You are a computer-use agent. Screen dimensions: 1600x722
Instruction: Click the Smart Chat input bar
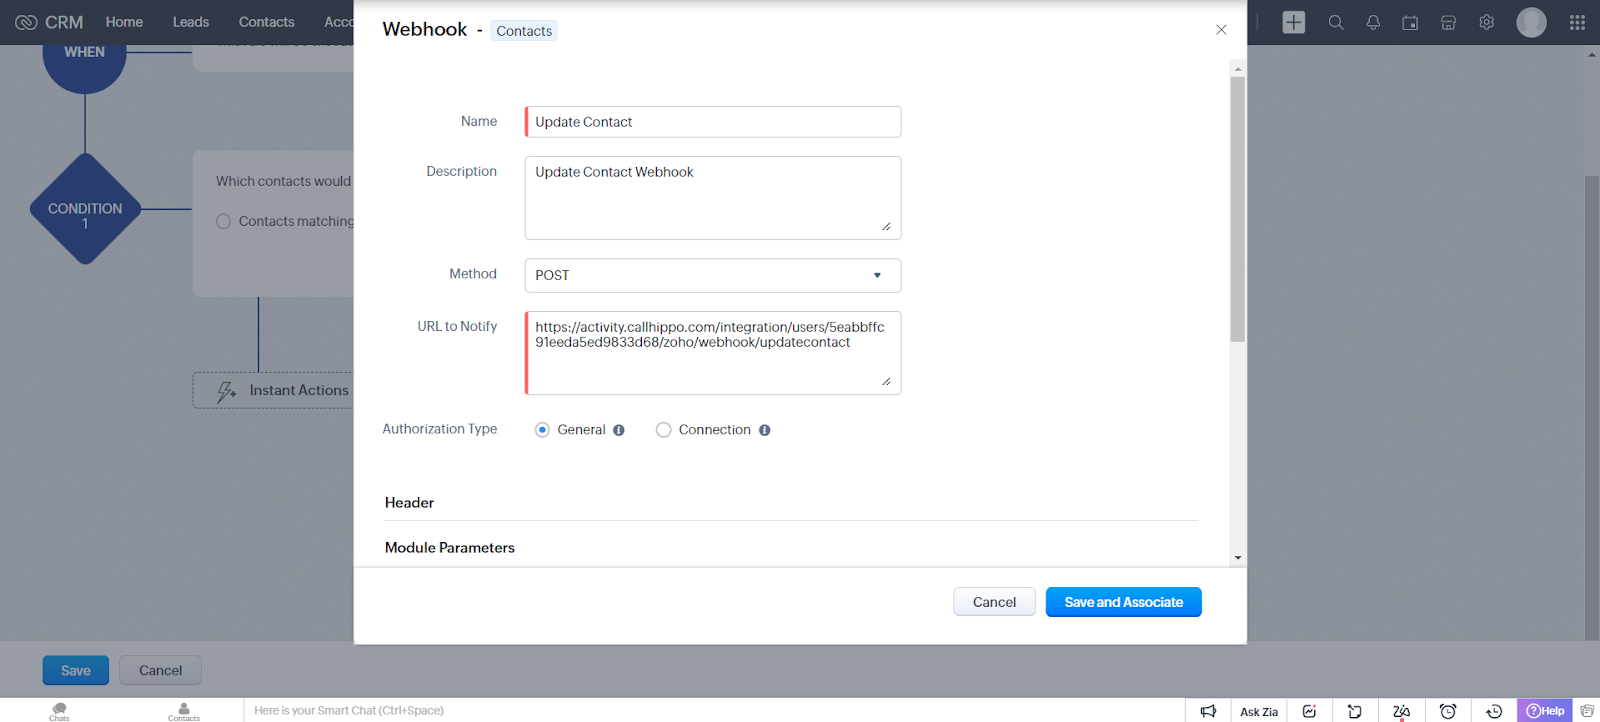click(x=714, y=711)
